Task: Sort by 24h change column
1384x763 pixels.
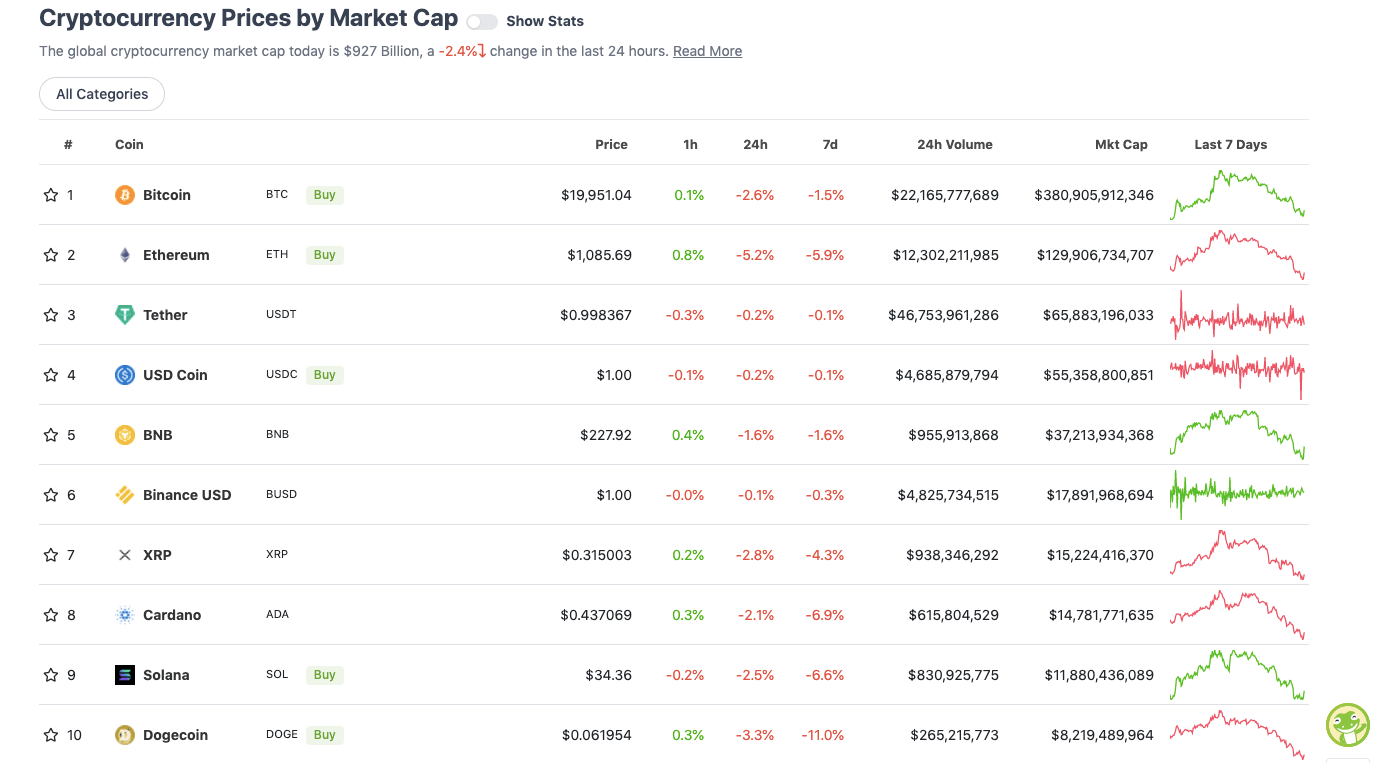Action: [755, 144]
